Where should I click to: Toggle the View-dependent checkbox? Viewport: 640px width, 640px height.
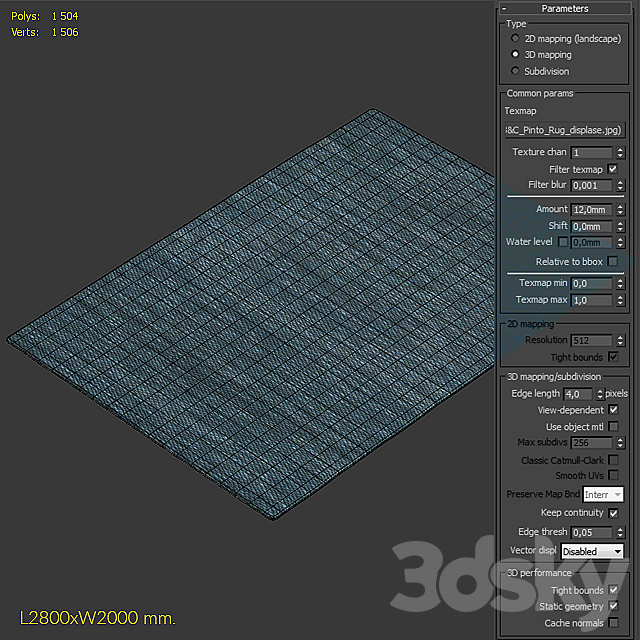(613, 409)
